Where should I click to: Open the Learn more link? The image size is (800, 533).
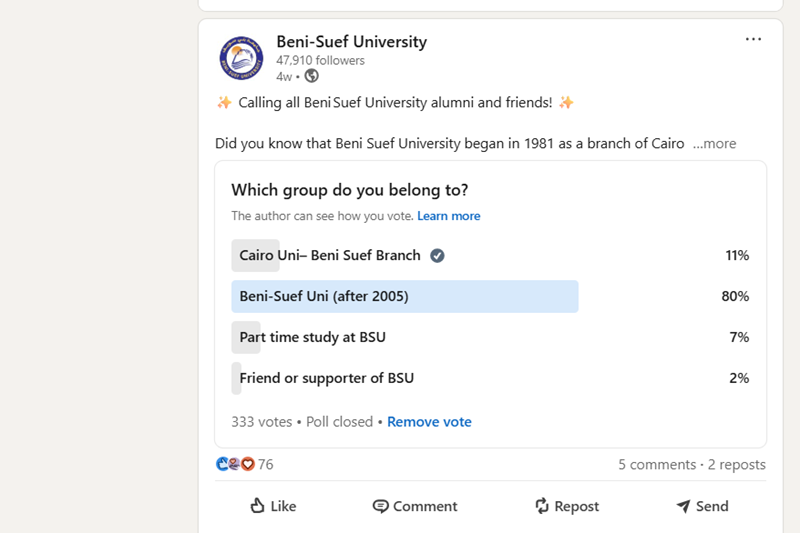[x=448, y=216]
